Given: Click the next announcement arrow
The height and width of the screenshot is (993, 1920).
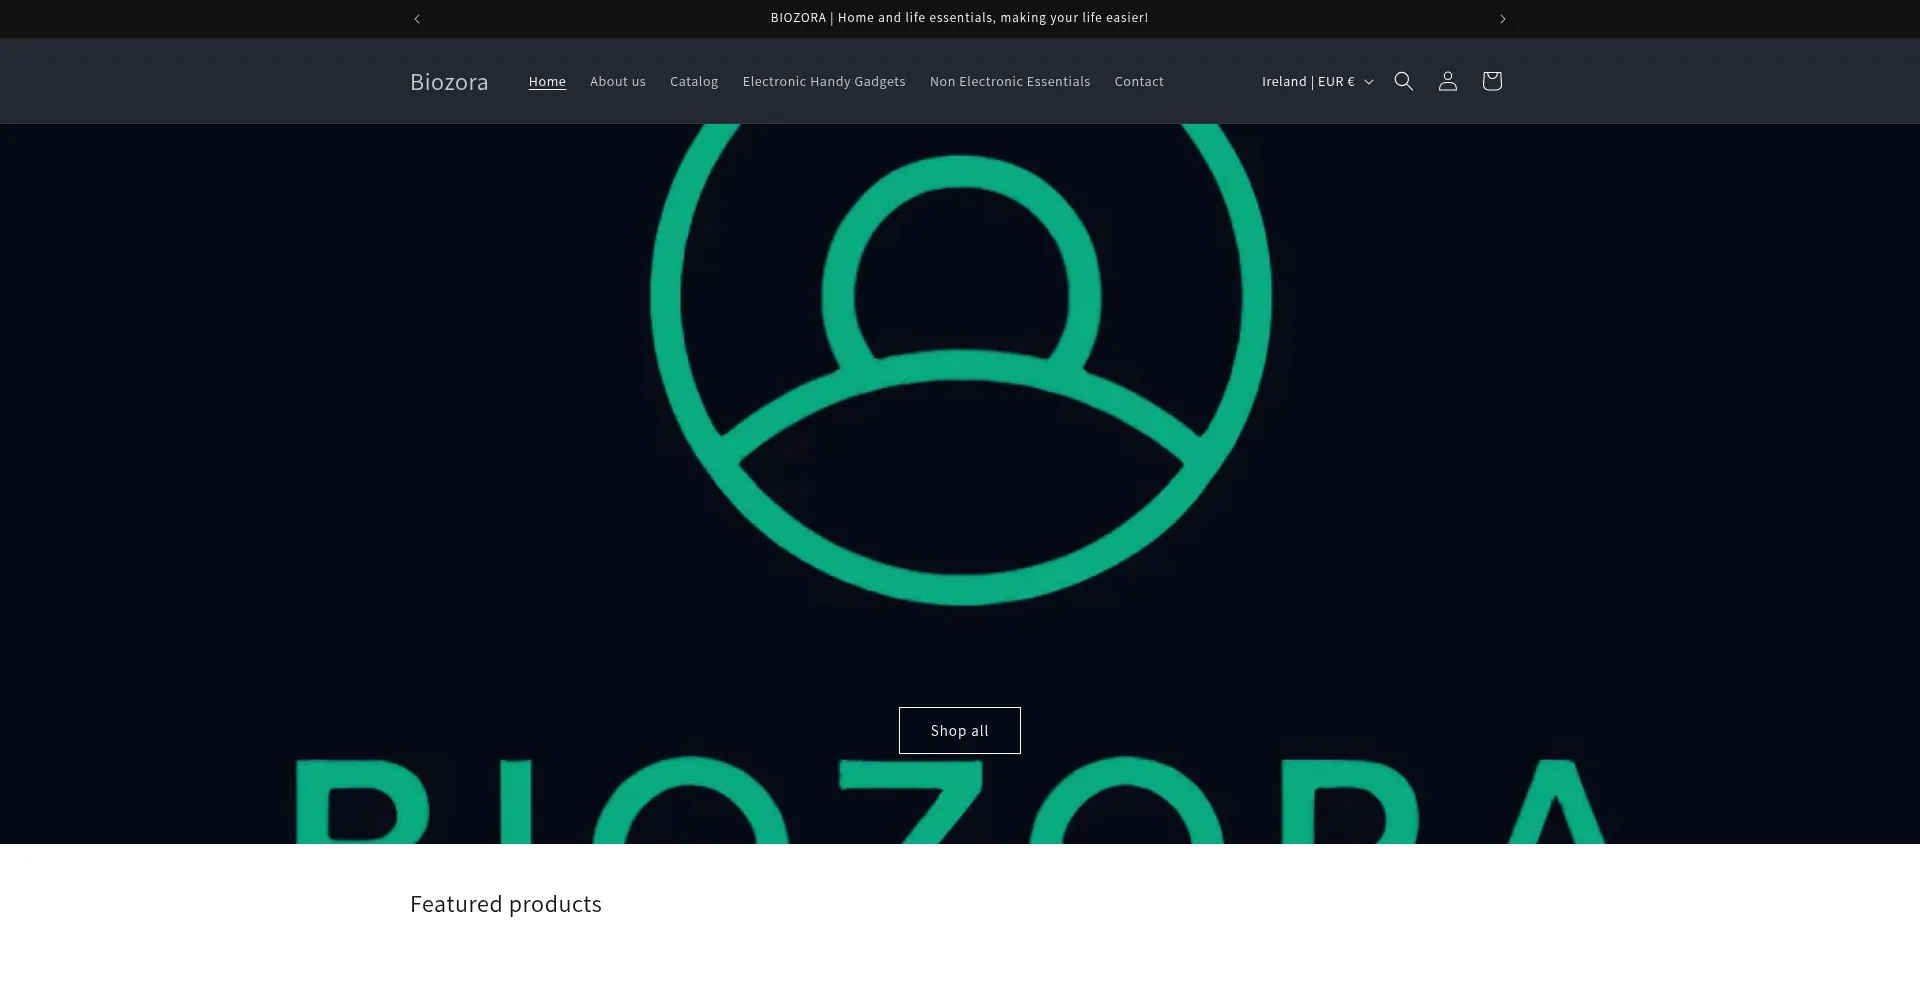Looking at the screenshot, I should tap(1502, 19).
